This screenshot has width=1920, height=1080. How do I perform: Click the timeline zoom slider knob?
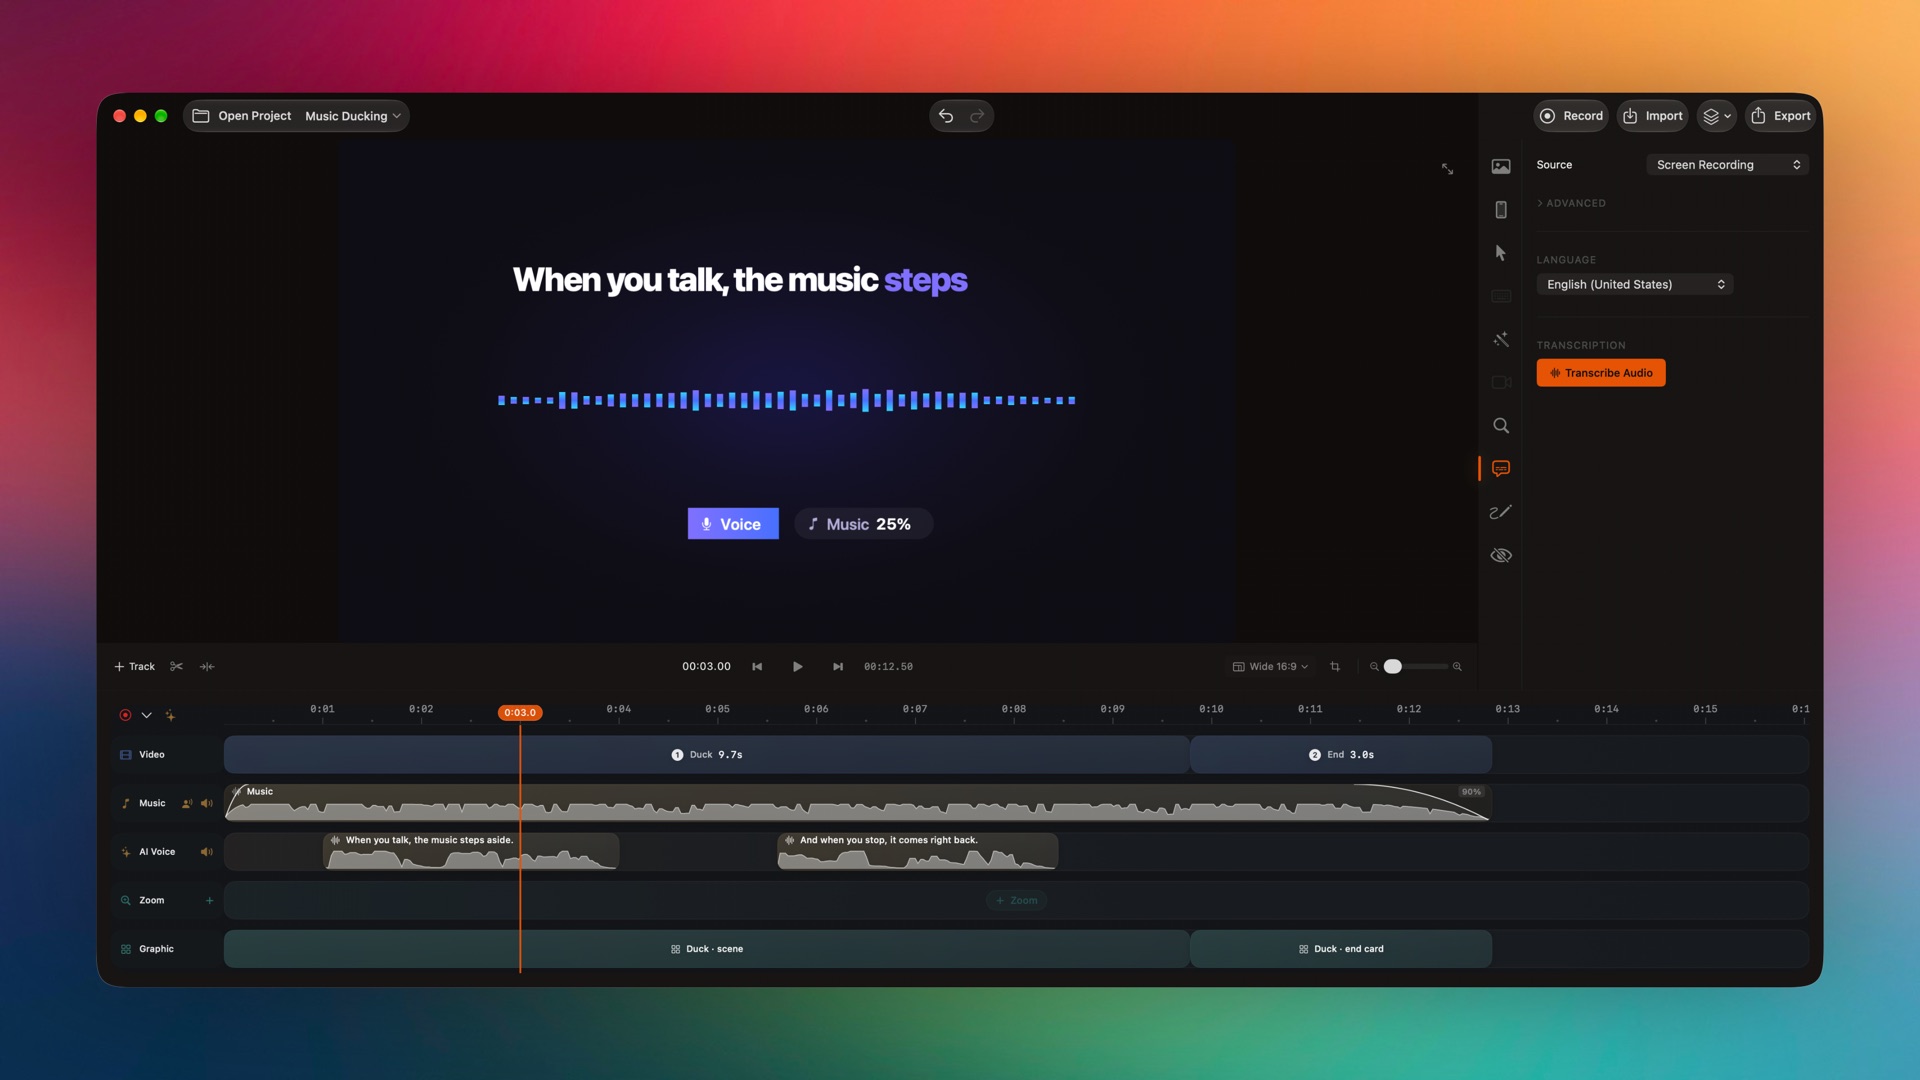[x=1392, y=666]
